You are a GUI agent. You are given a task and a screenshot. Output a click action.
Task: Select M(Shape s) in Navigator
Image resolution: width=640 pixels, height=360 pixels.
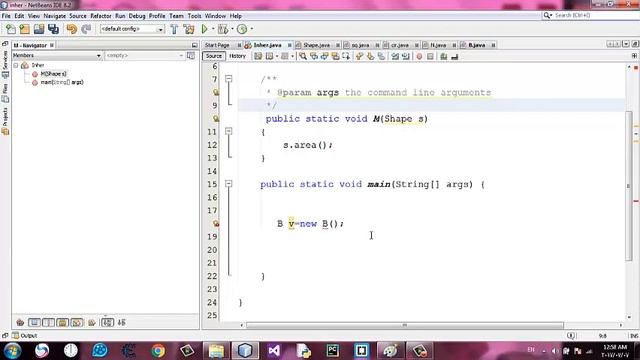click(x=53, y=74)
